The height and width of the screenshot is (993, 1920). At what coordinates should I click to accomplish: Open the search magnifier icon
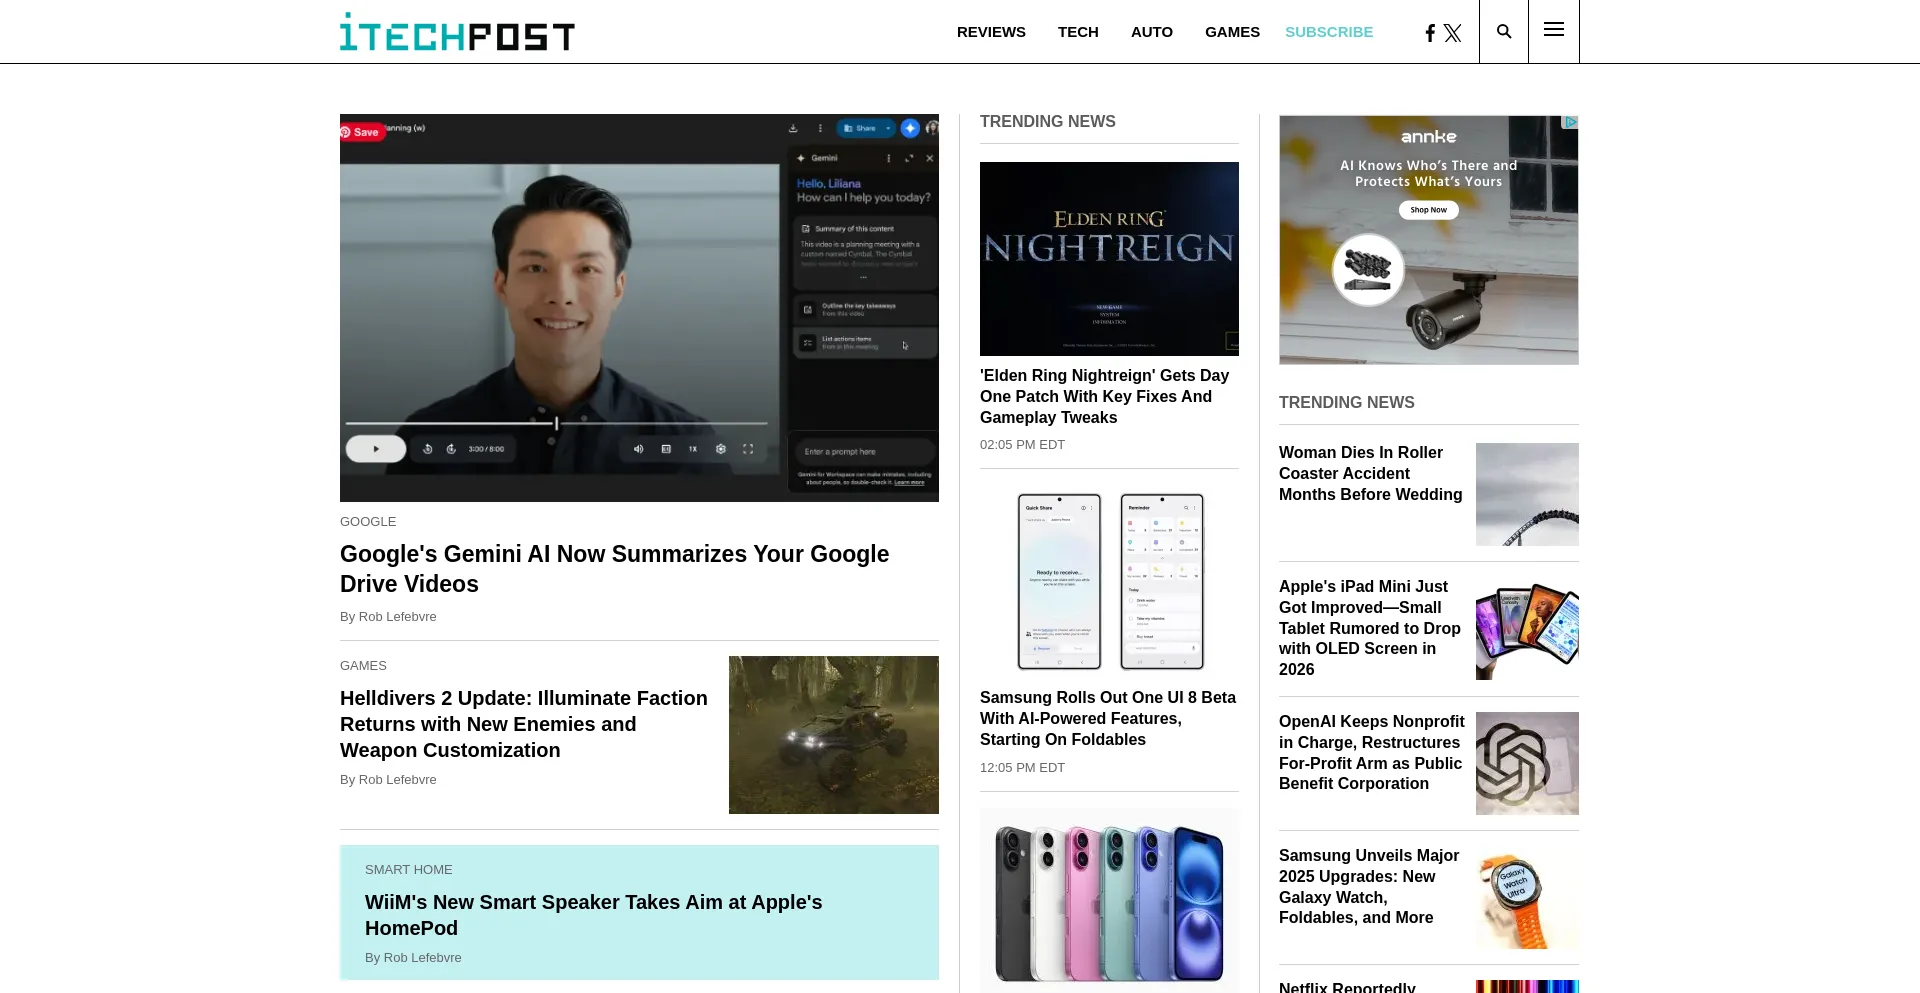tap(1504, 31)
